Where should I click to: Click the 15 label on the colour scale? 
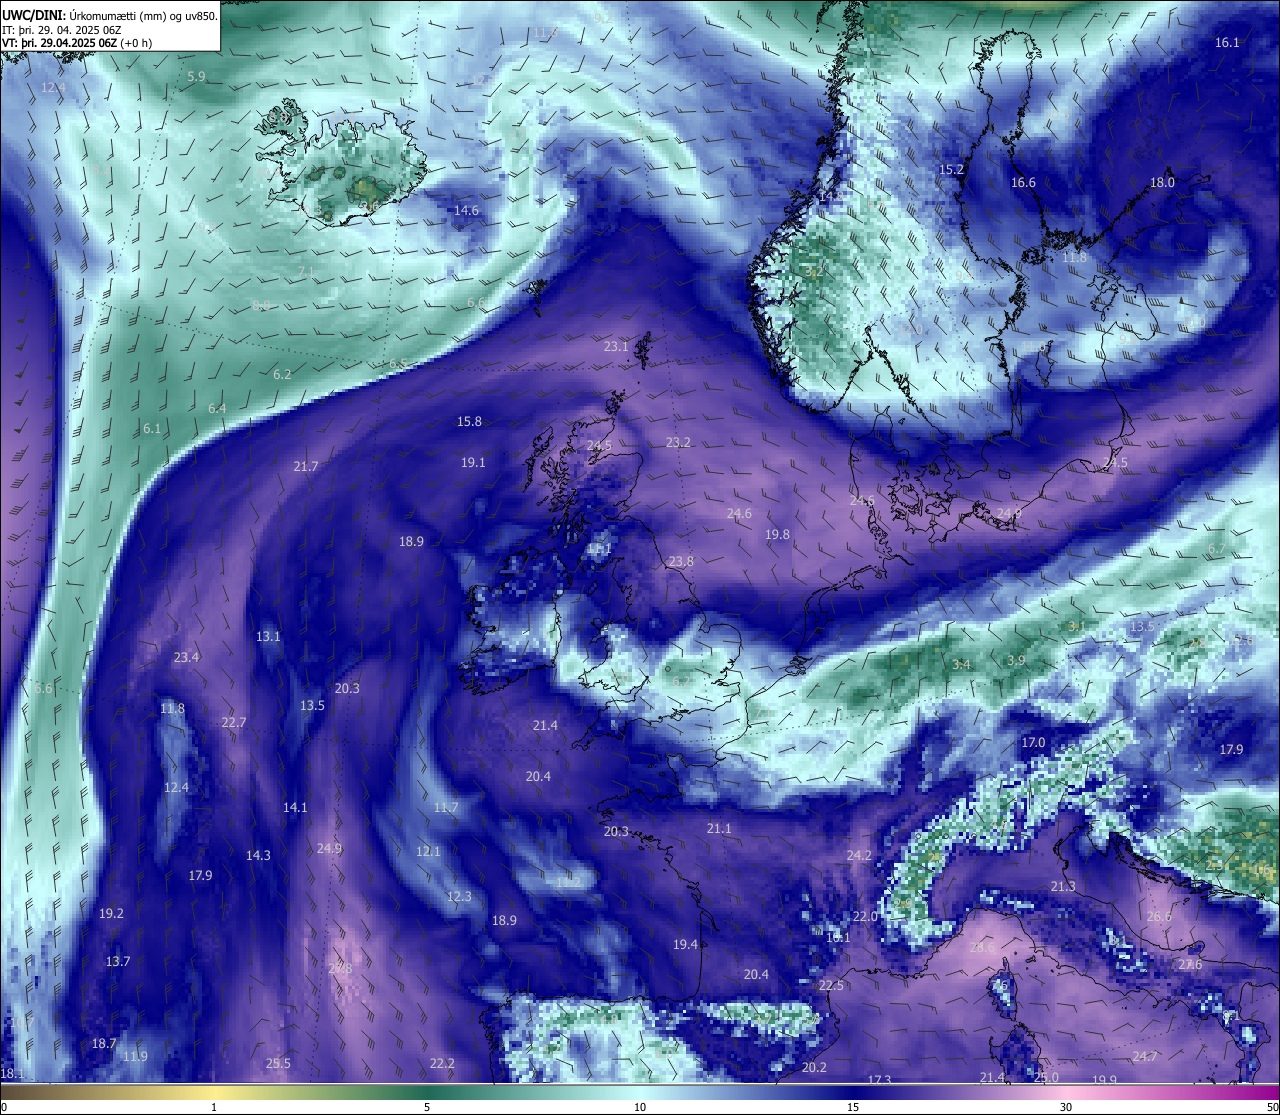point(853,1107)
